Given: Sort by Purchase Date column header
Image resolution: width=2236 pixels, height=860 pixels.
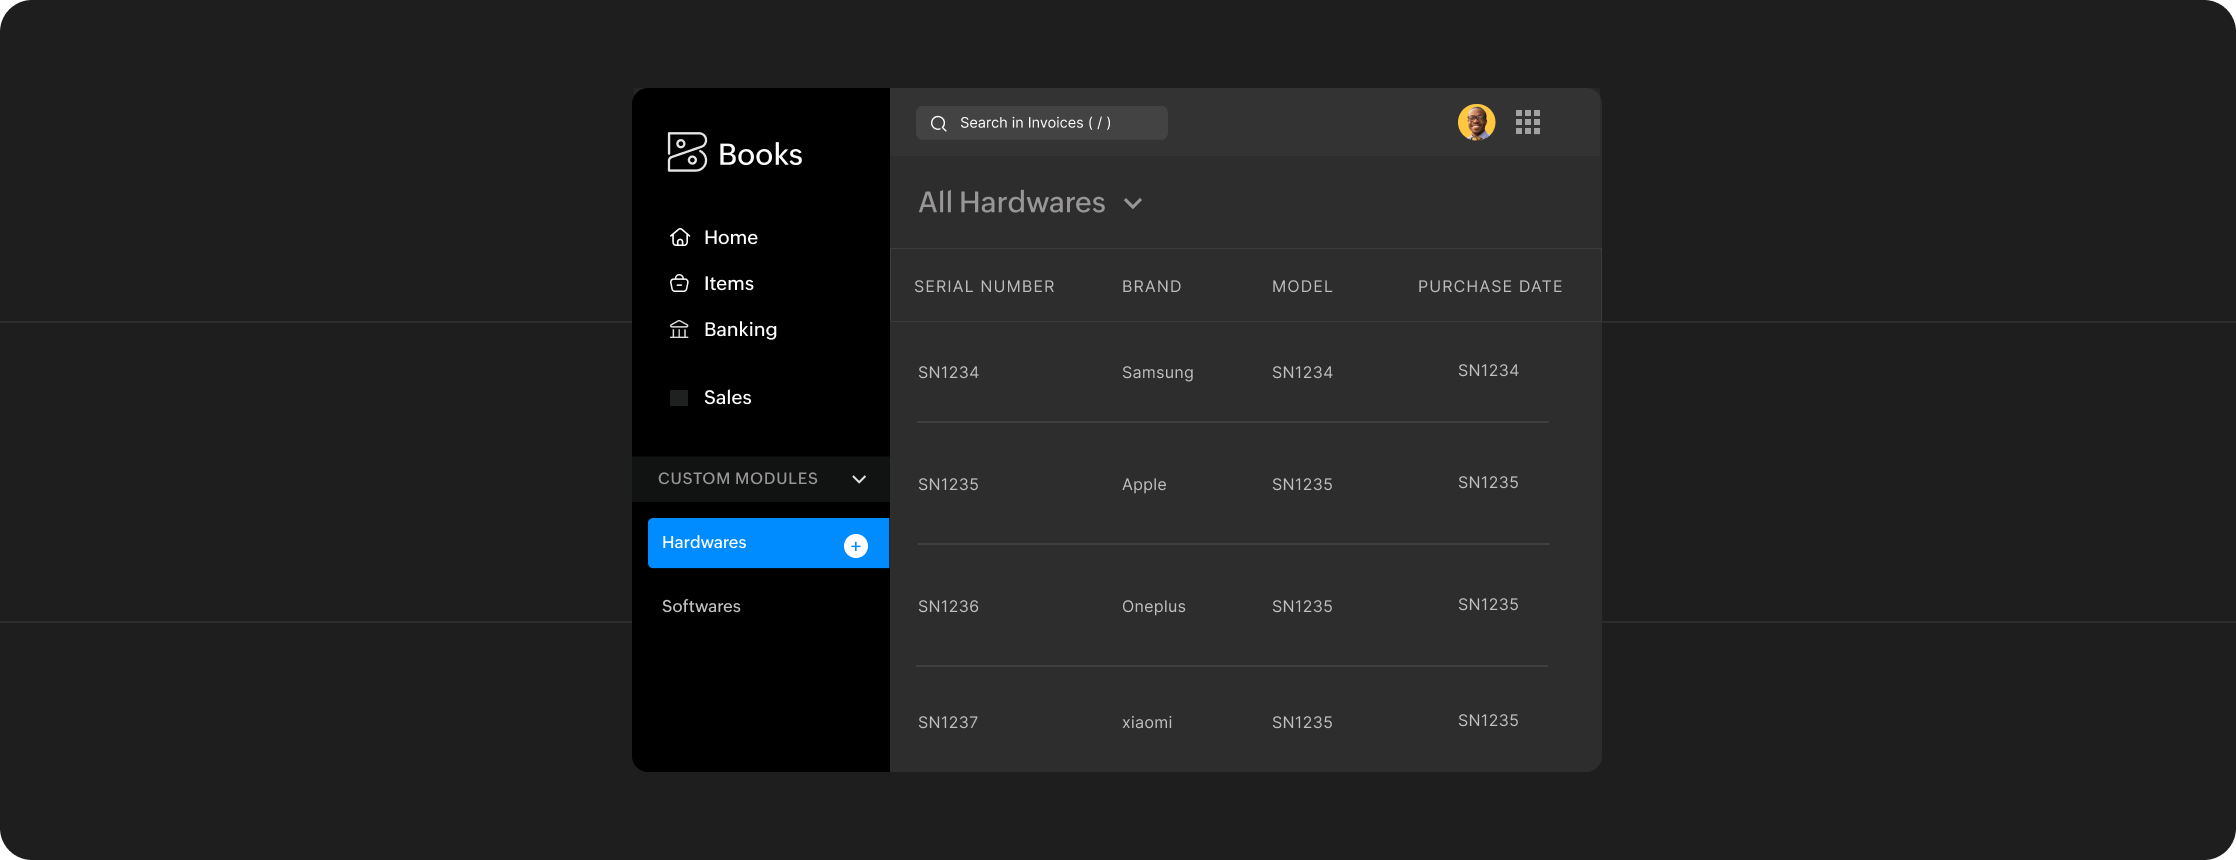Looking at the screenshot, I should 1490,286.
